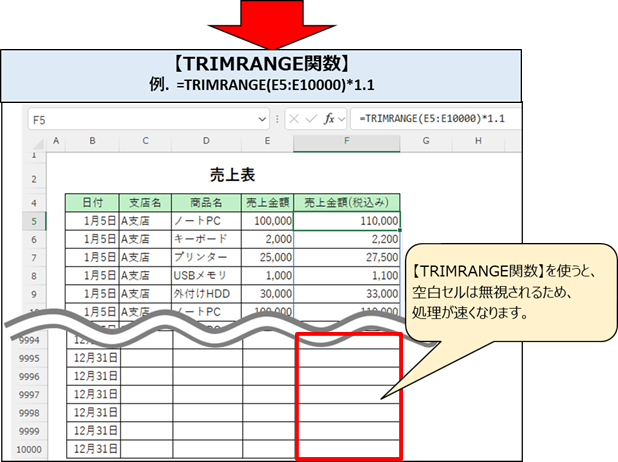The height and width of the screenshot is (462, 618).
Task: Select column F header
Action: tap(347, 142)
